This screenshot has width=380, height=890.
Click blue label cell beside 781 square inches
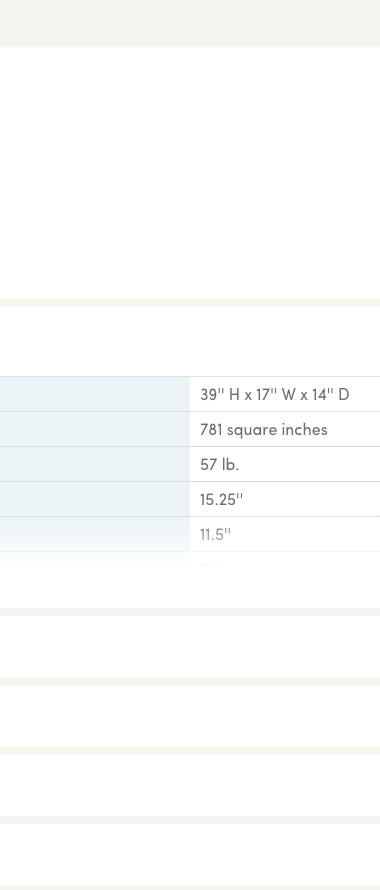coord(95,429)
